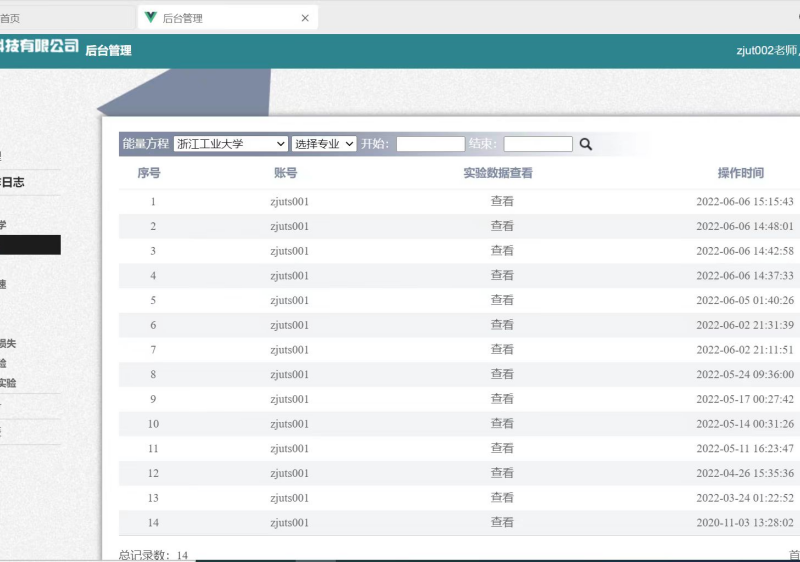Screen dimensions: 800x562
Task: Click the 后台管理 header title
Action: pos(108,50)
